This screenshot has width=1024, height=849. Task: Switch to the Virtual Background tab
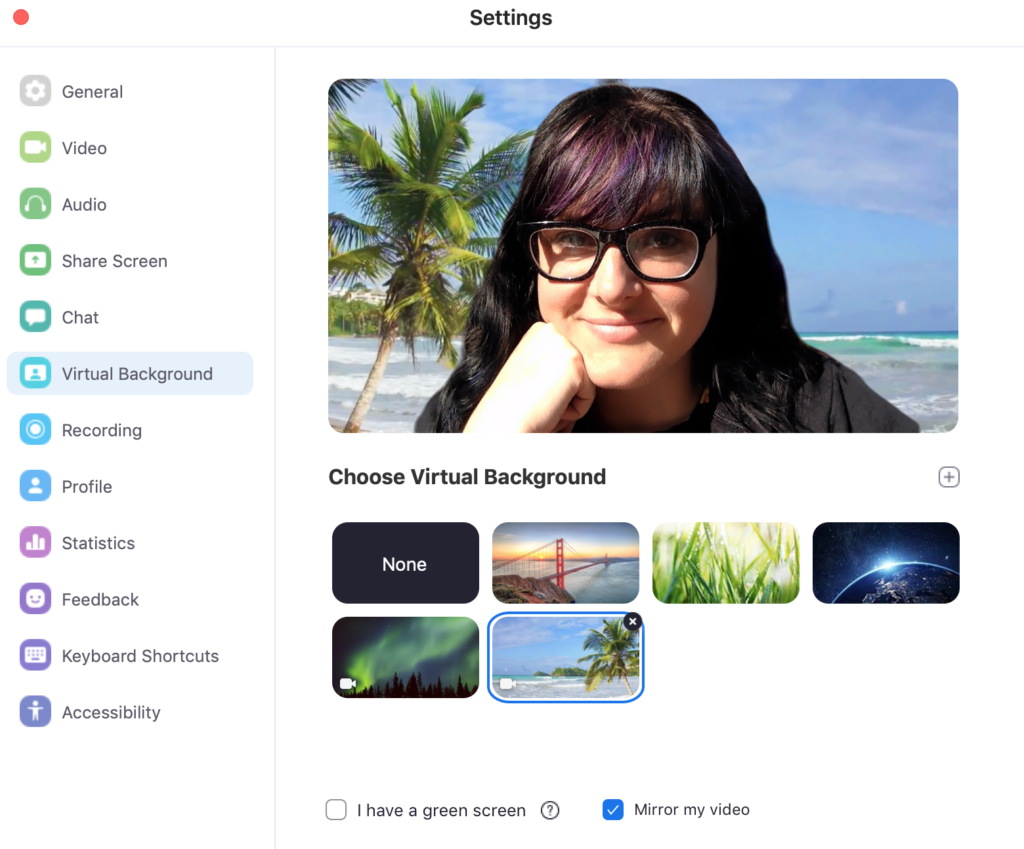(x=137, y=373)
